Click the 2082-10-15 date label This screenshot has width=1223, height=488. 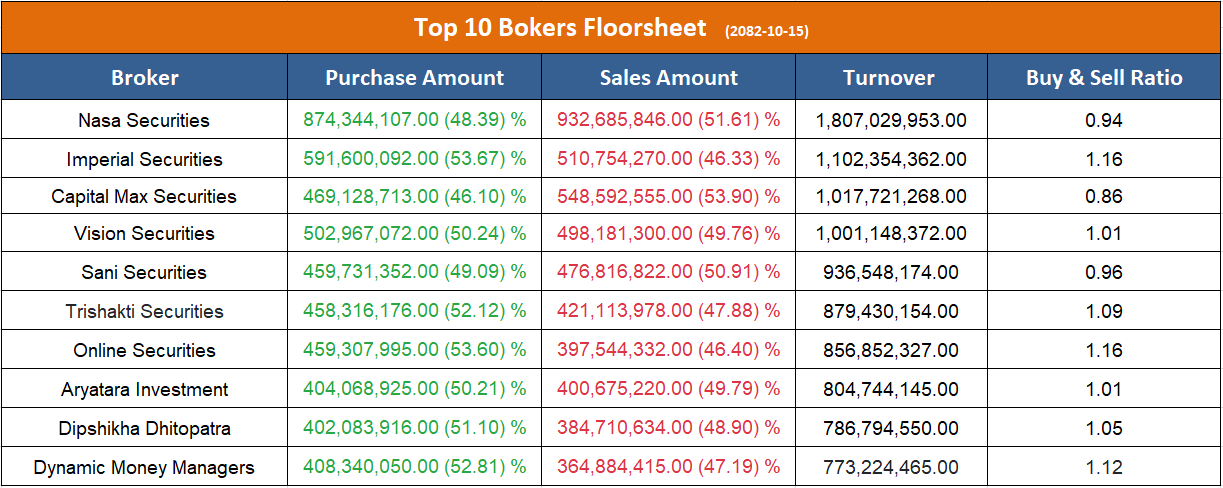click(767, 31)
